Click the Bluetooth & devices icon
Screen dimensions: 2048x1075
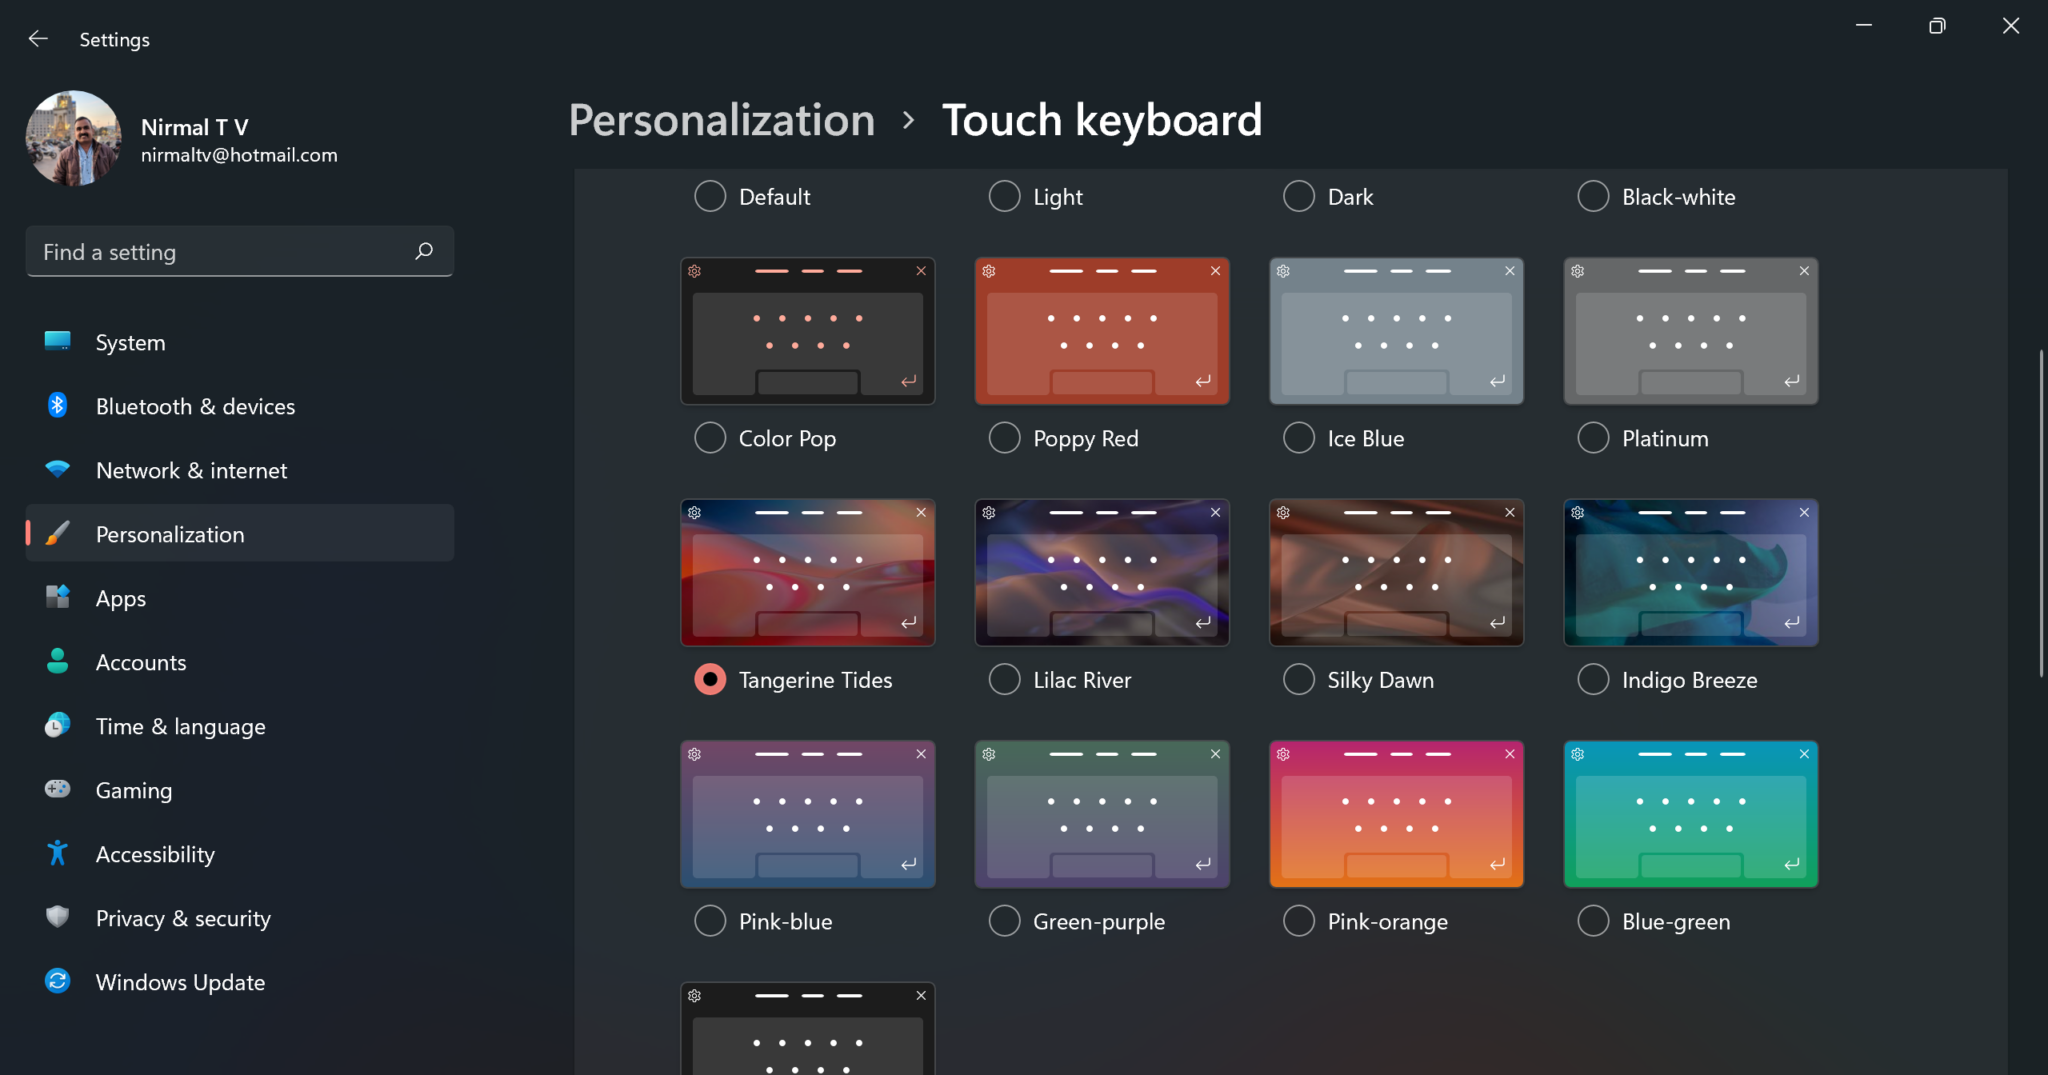[57, 406]
